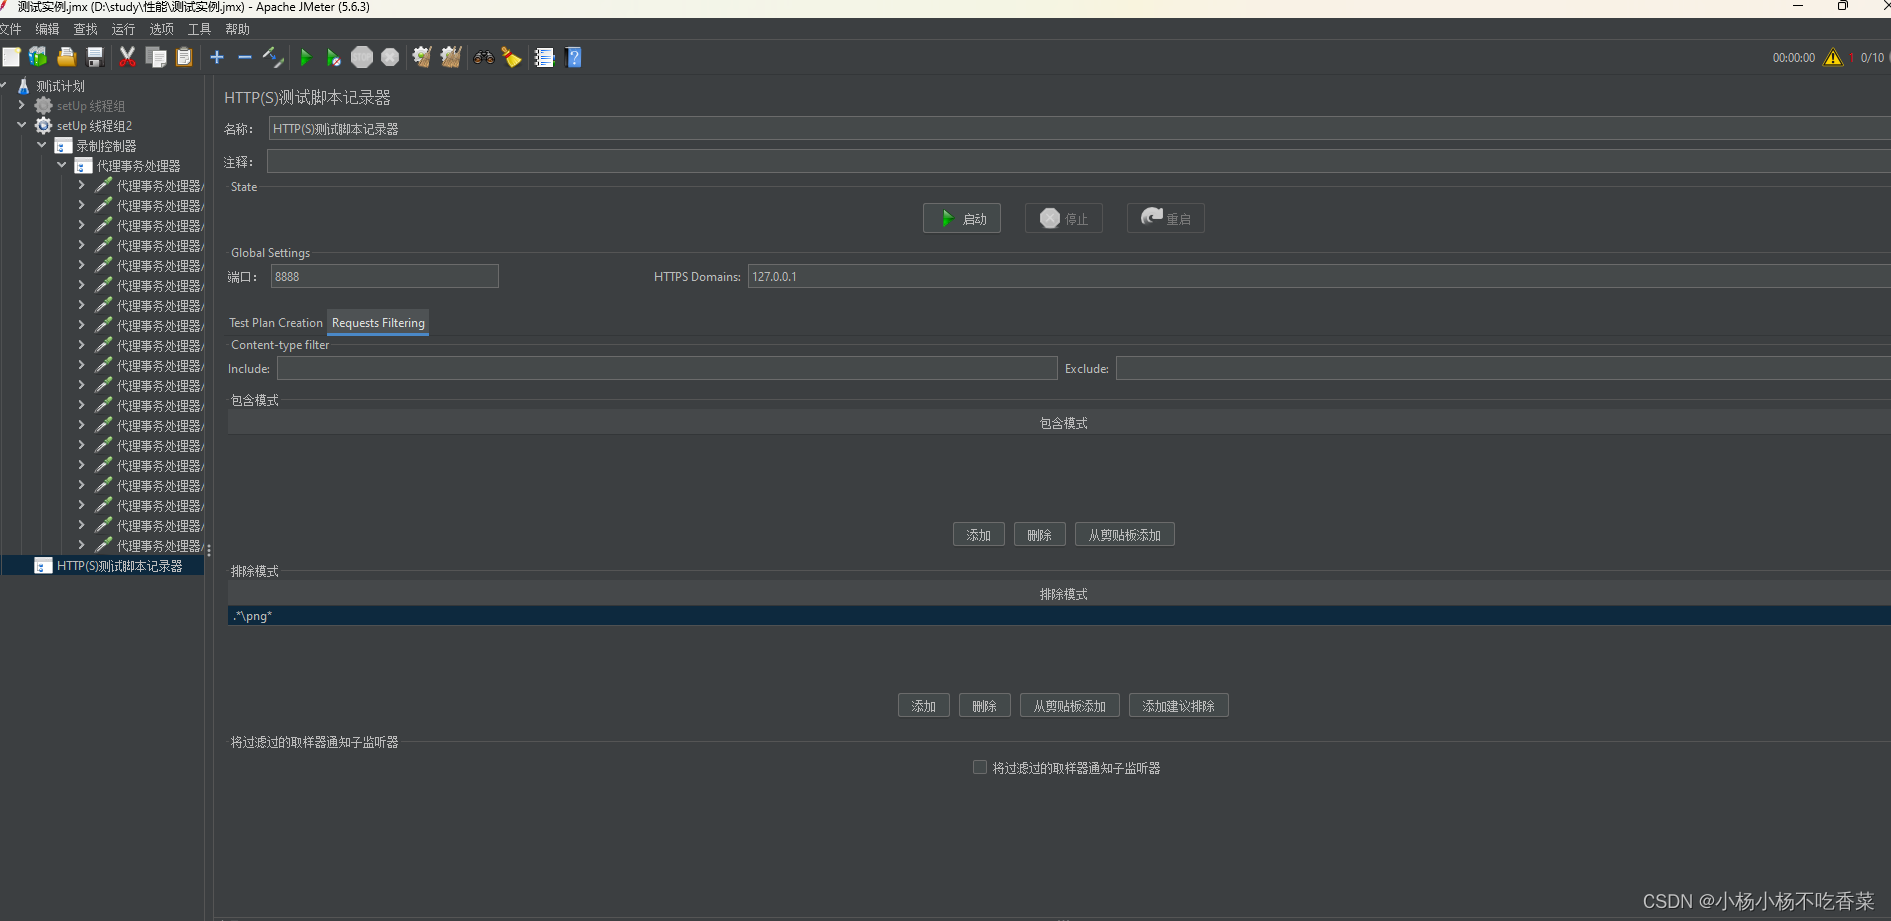Screen dimensions: 1891x921
Task: Start test without pauses icon
Action: pyautogui.click(x=334, y=57)
